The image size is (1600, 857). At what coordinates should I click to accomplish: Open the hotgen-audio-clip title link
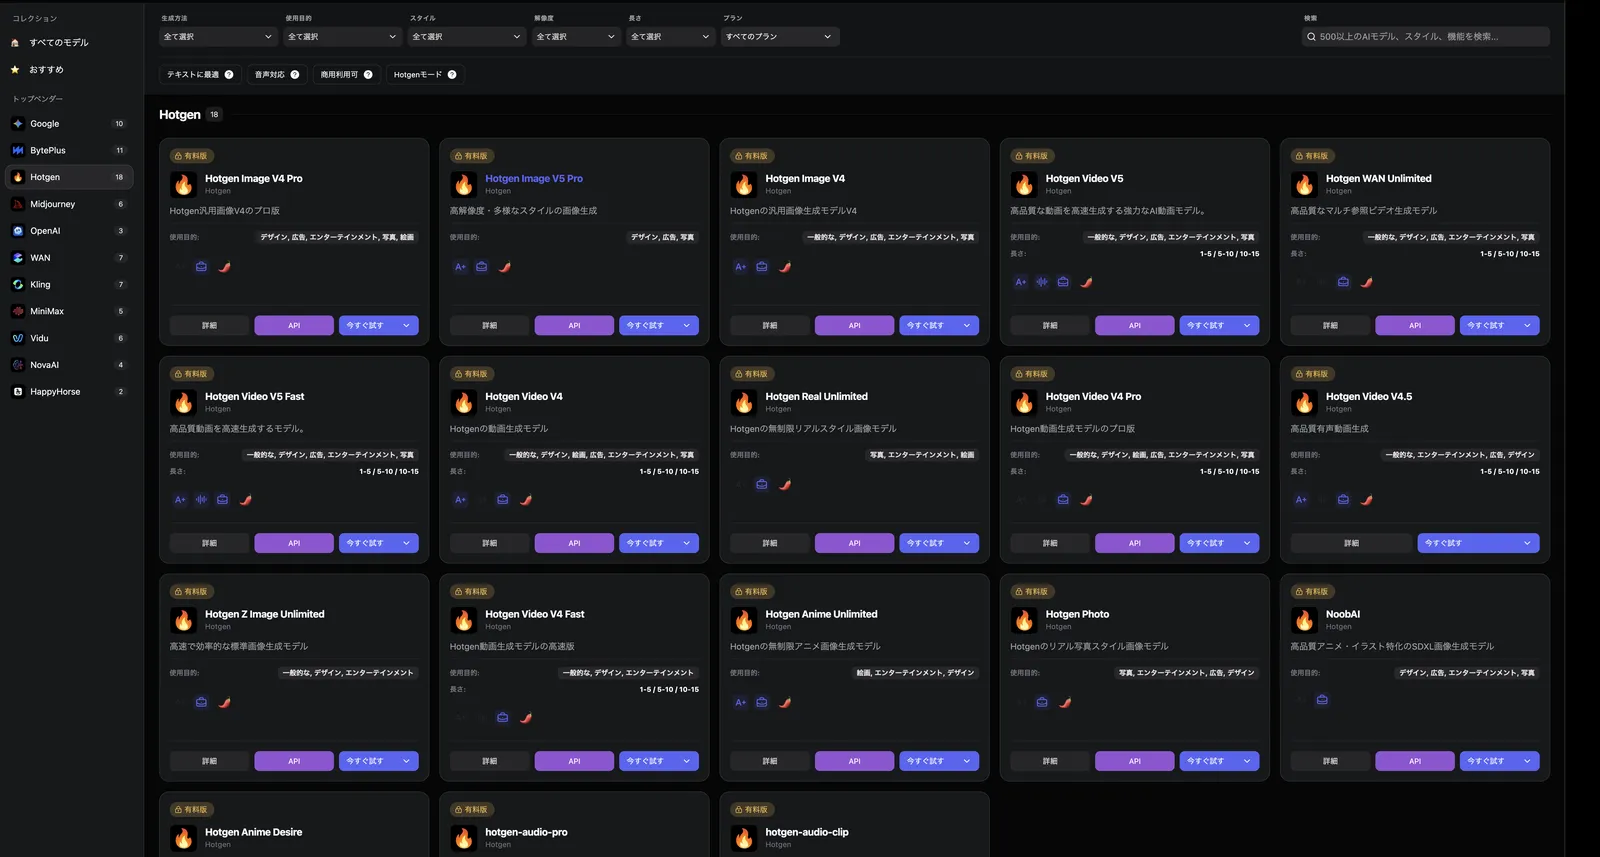coord(807,832)
